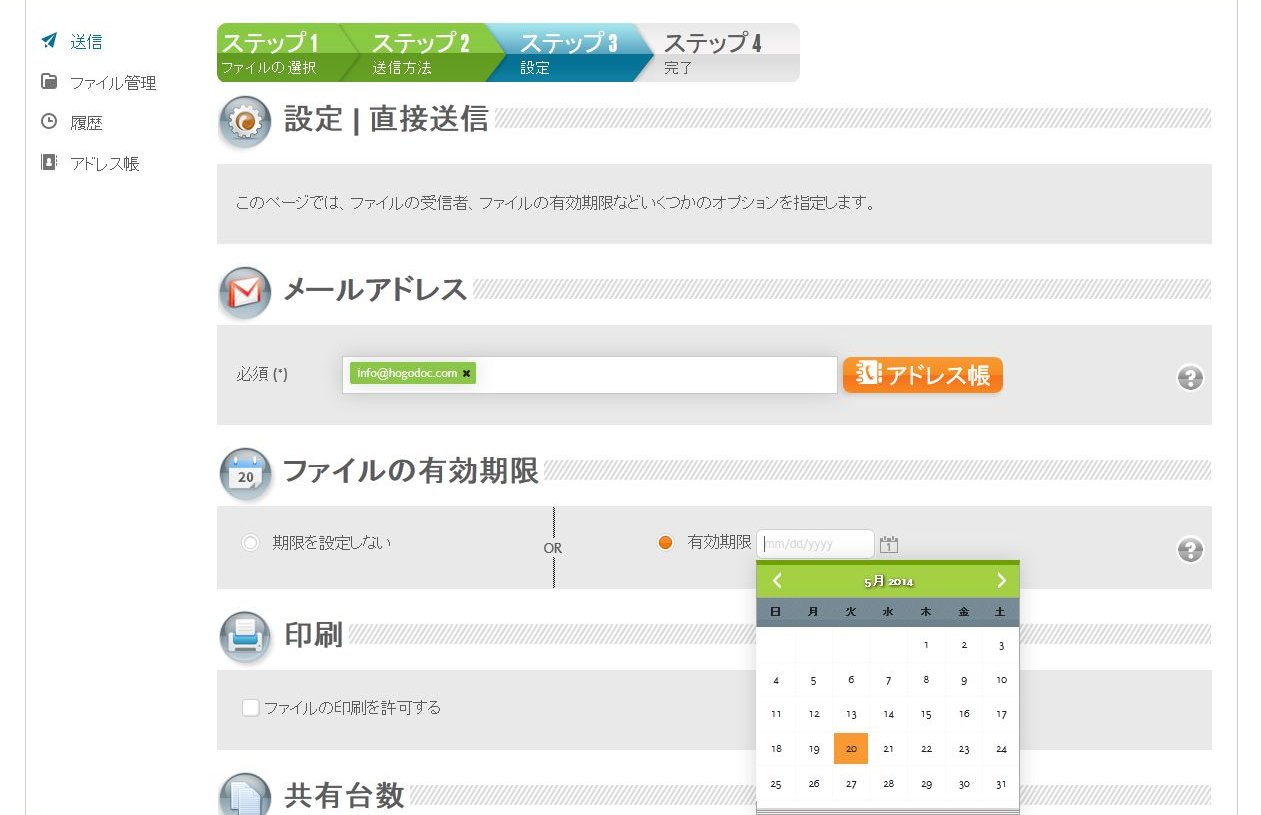Click help icon in 有効期限 section

pos(1190,550)
